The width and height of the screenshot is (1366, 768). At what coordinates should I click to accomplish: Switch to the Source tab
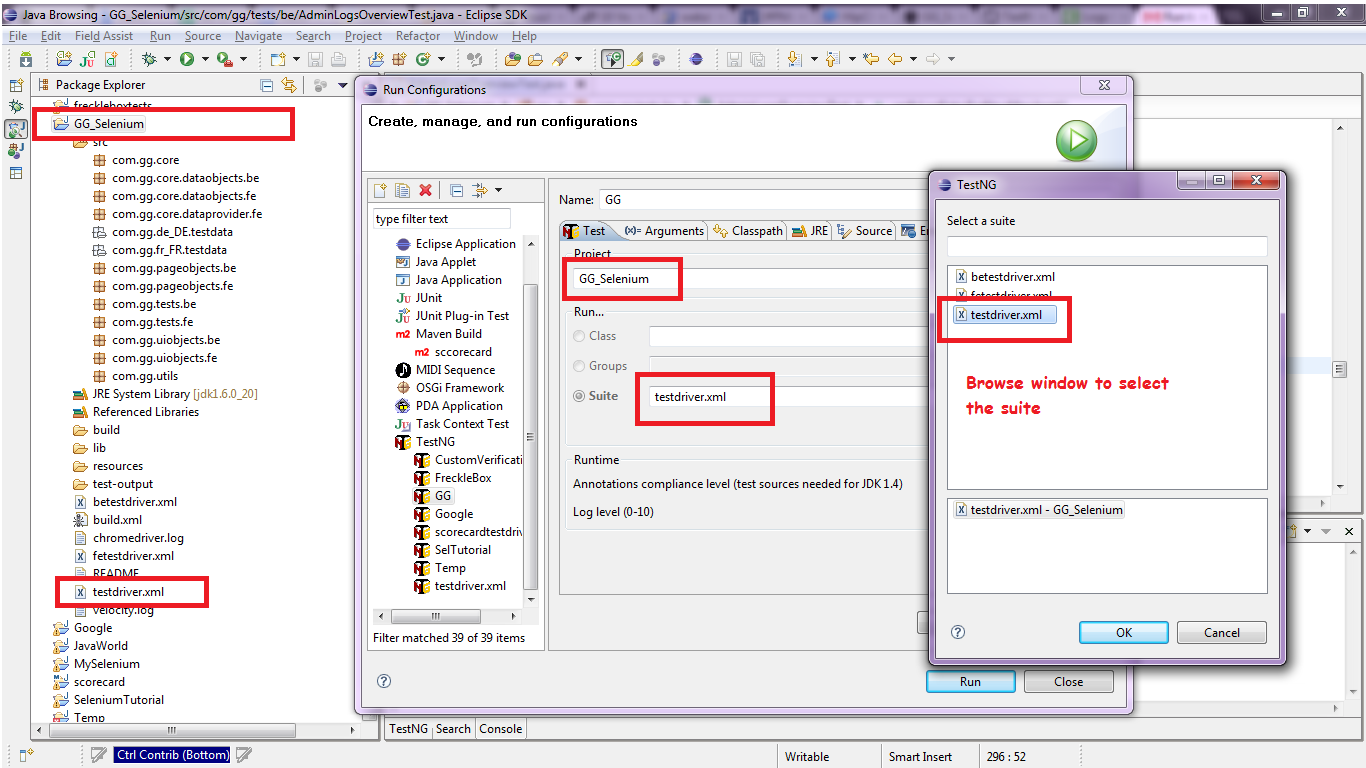click(865, 231)
